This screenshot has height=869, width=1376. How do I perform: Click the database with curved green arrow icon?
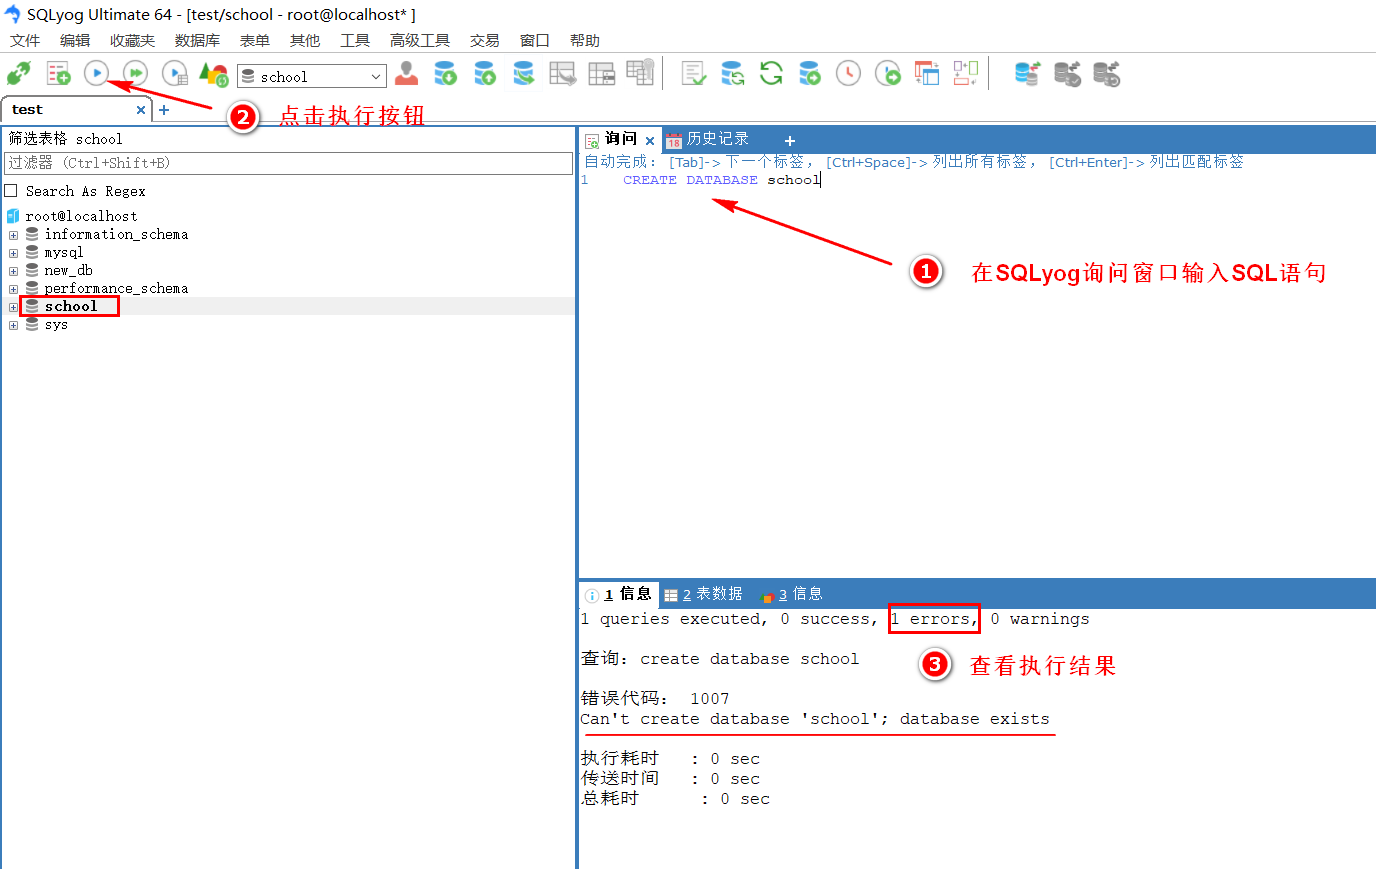(524, 74)
